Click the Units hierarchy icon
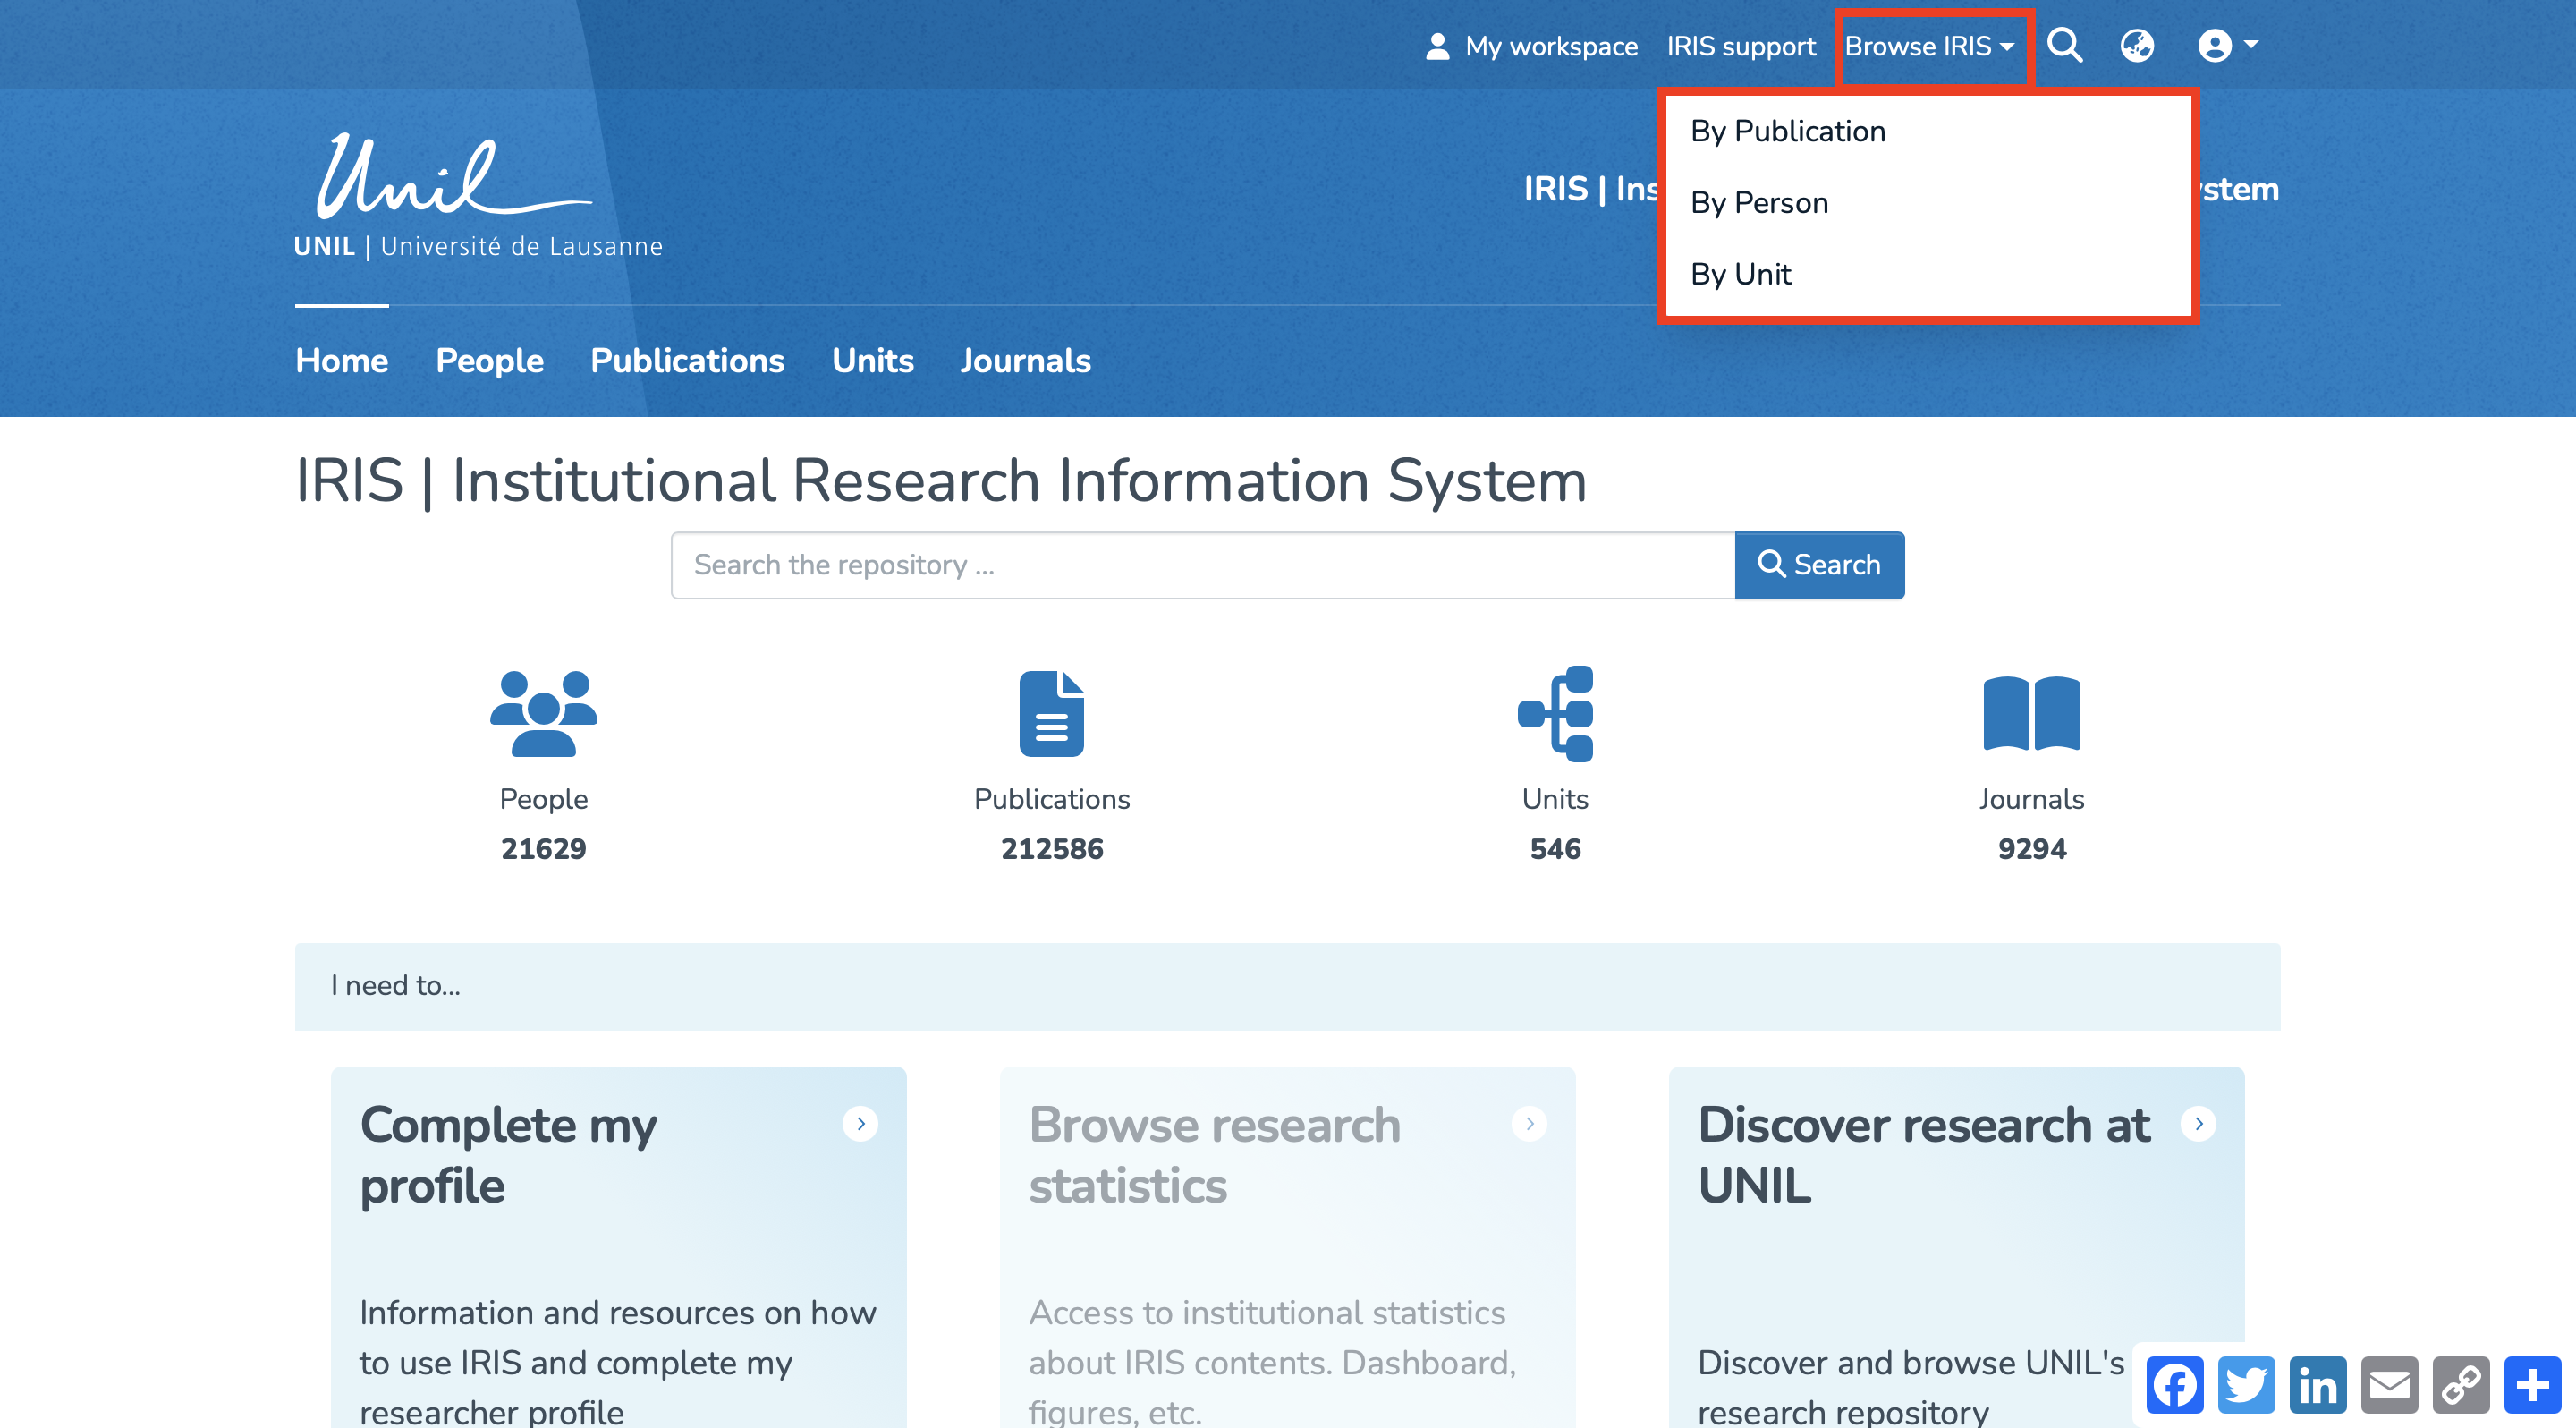This screenshot has height=1428, width=2576. [1555, 713]
